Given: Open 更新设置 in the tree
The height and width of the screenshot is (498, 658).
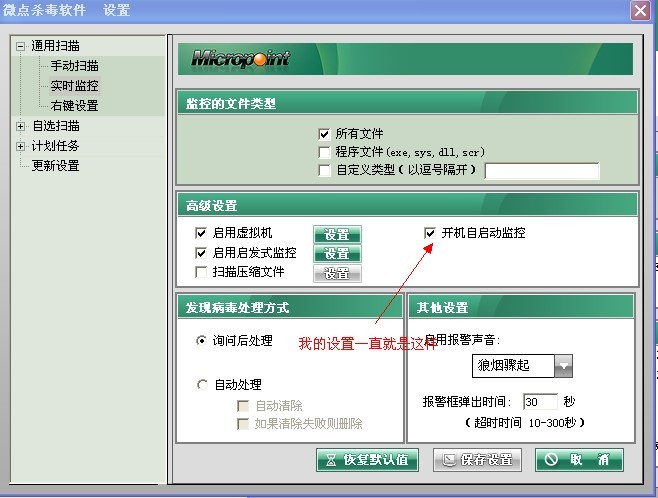Looking at the screenshot, I should pyautogui.click(x=55, y=166).
